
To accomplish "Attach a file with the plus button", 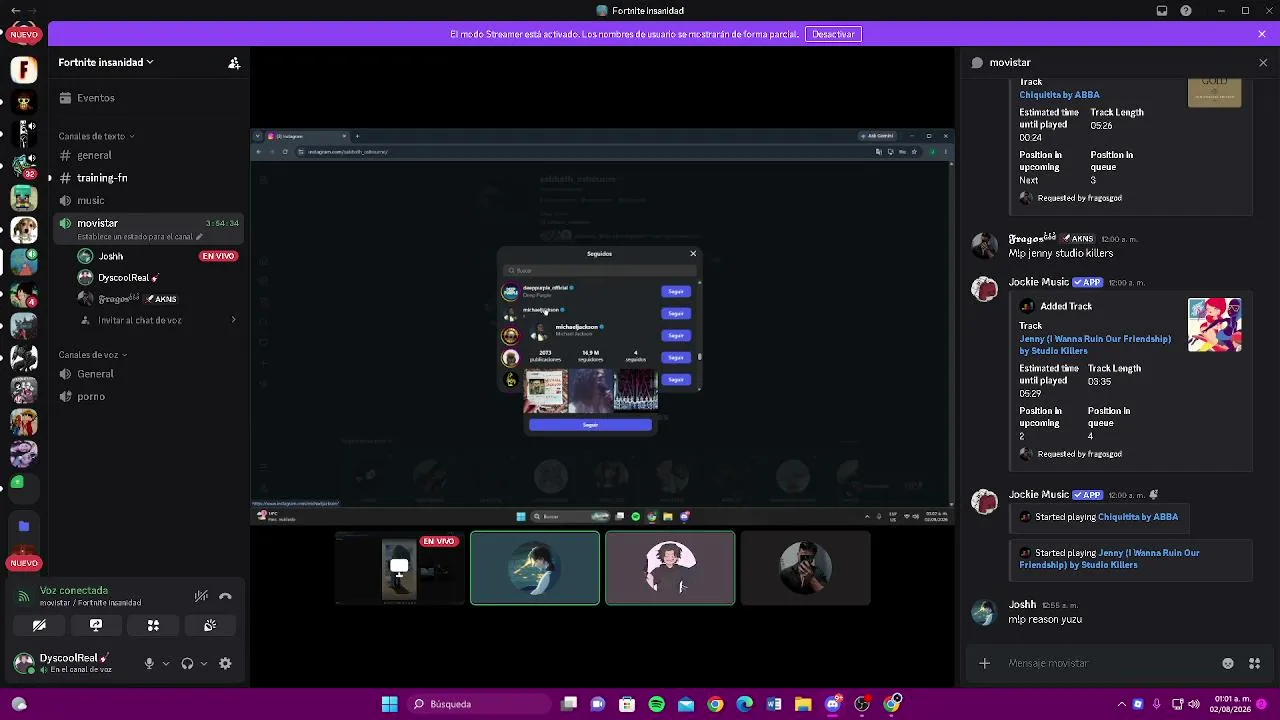I will (984, 663).
